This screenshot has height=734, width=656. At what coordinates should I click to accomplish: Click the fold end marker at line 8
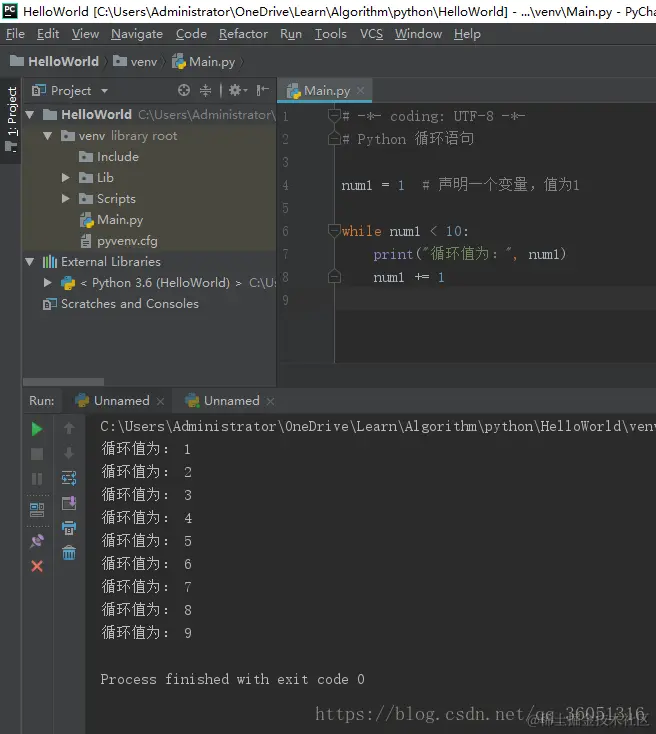(334, 277)
